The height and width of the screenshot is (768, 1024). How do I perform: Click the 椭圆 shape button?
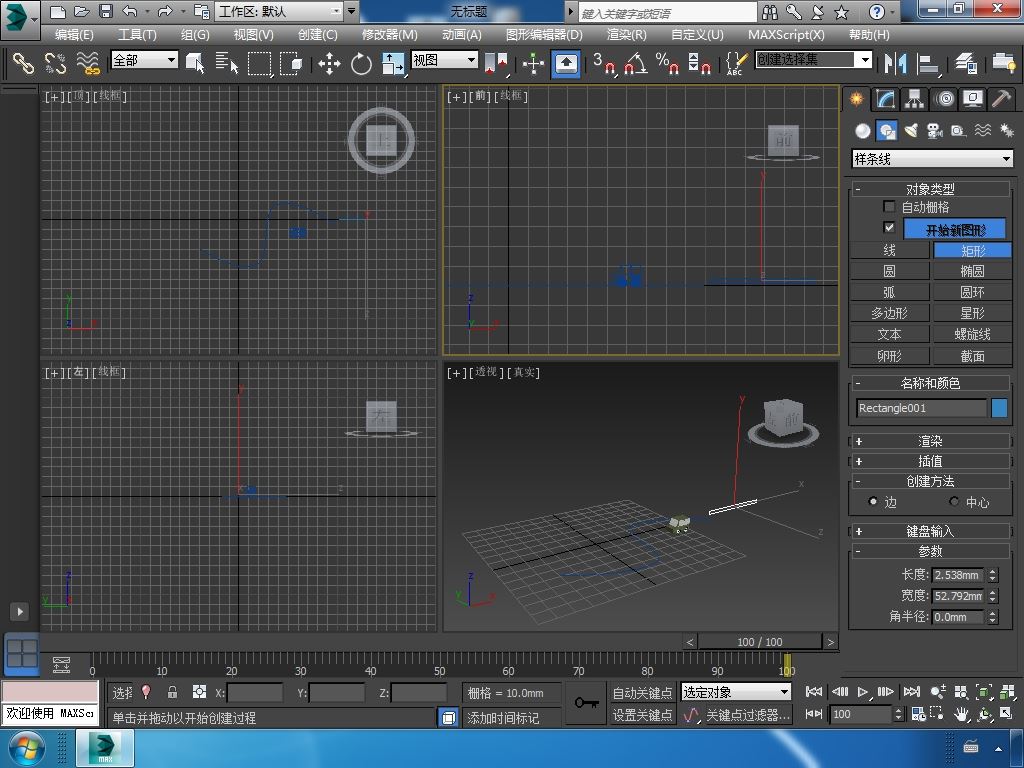coord(972,271)
